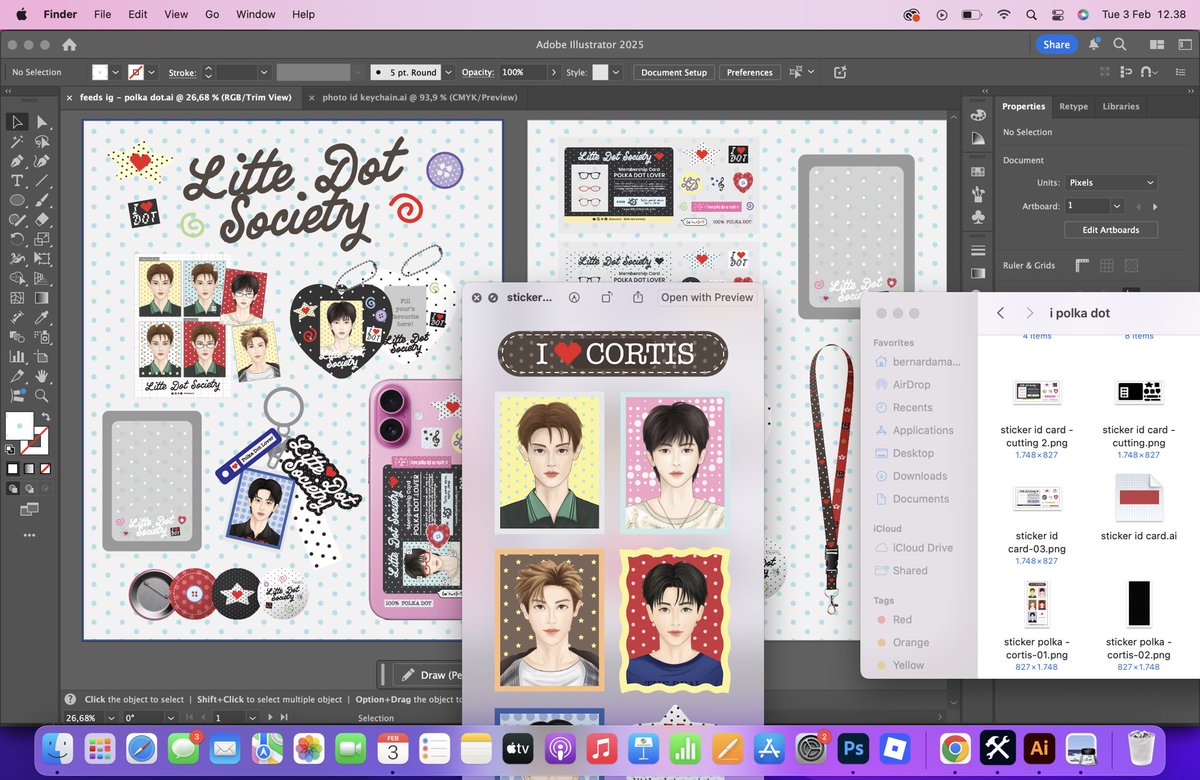The width and height of the screenshot is (1200, 780).
Task: Select the Direct Selection tool
Action: (42, 122)
